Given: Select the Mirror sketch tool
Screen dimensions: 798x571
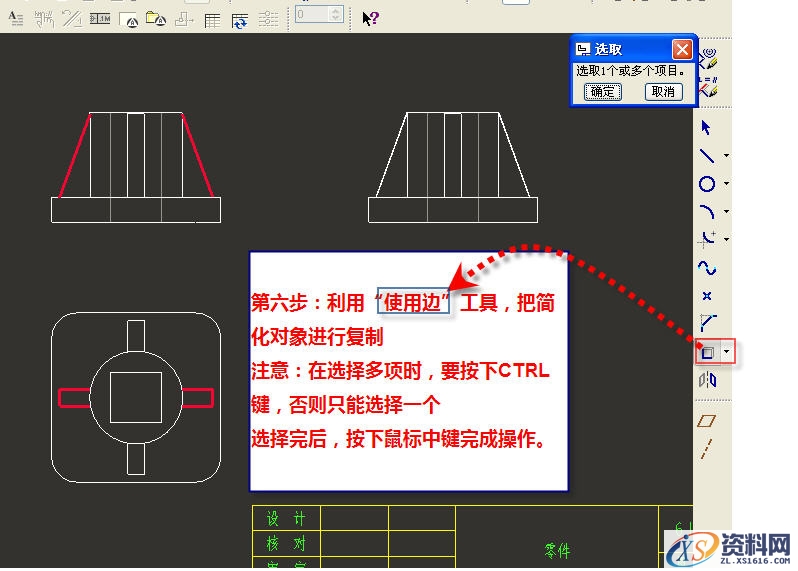Looking at the screenshot, I should pos(707,380).
